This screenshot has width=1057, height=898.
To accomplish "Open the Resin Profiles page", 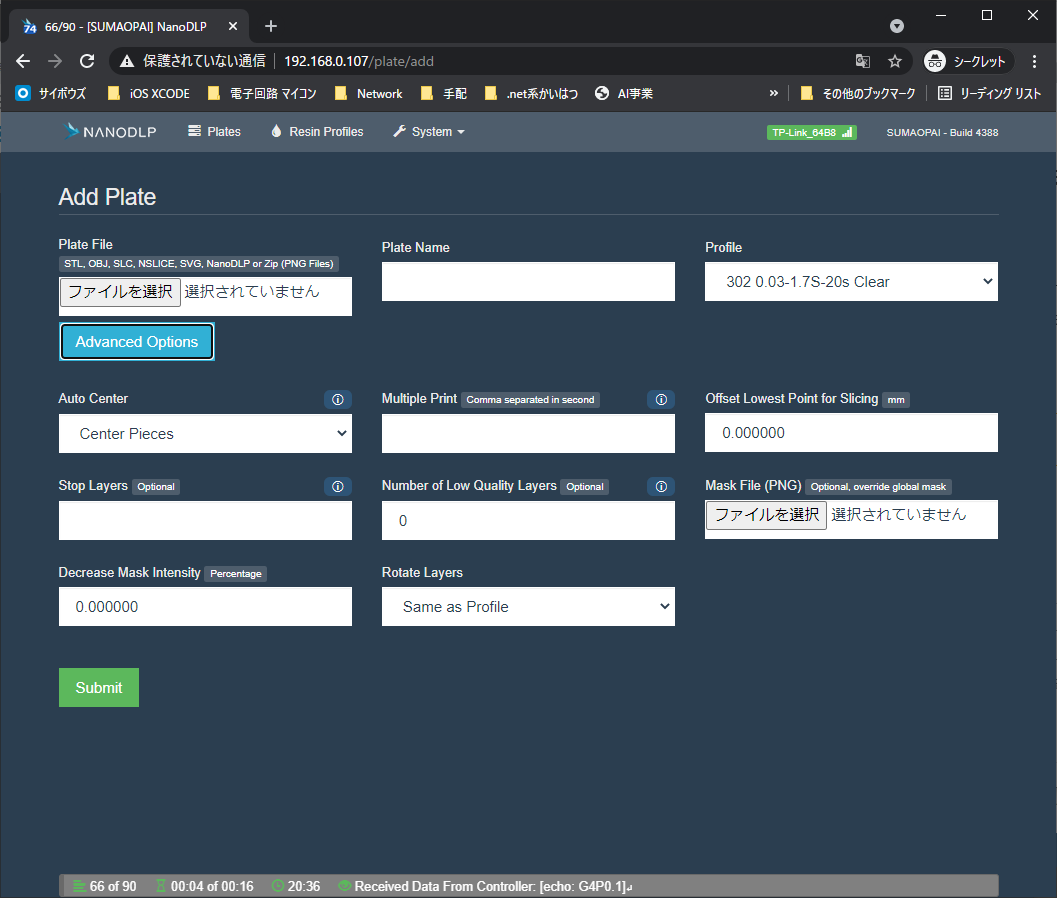I will click(x=317, y=131).
